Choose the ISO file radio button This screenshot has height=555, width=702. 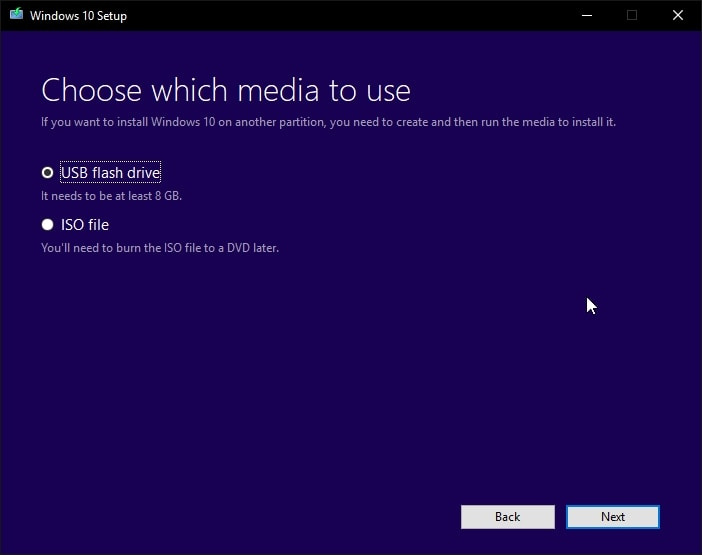[47, 225]
